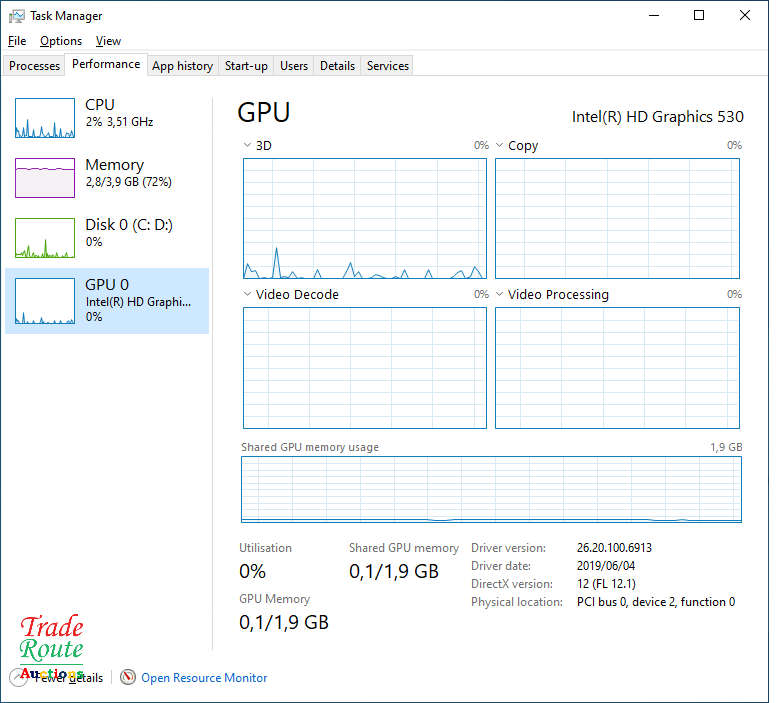Select the Disk 0 thumbnail graph
Viewport: 780px width, 703px height.
coord(45,238)
